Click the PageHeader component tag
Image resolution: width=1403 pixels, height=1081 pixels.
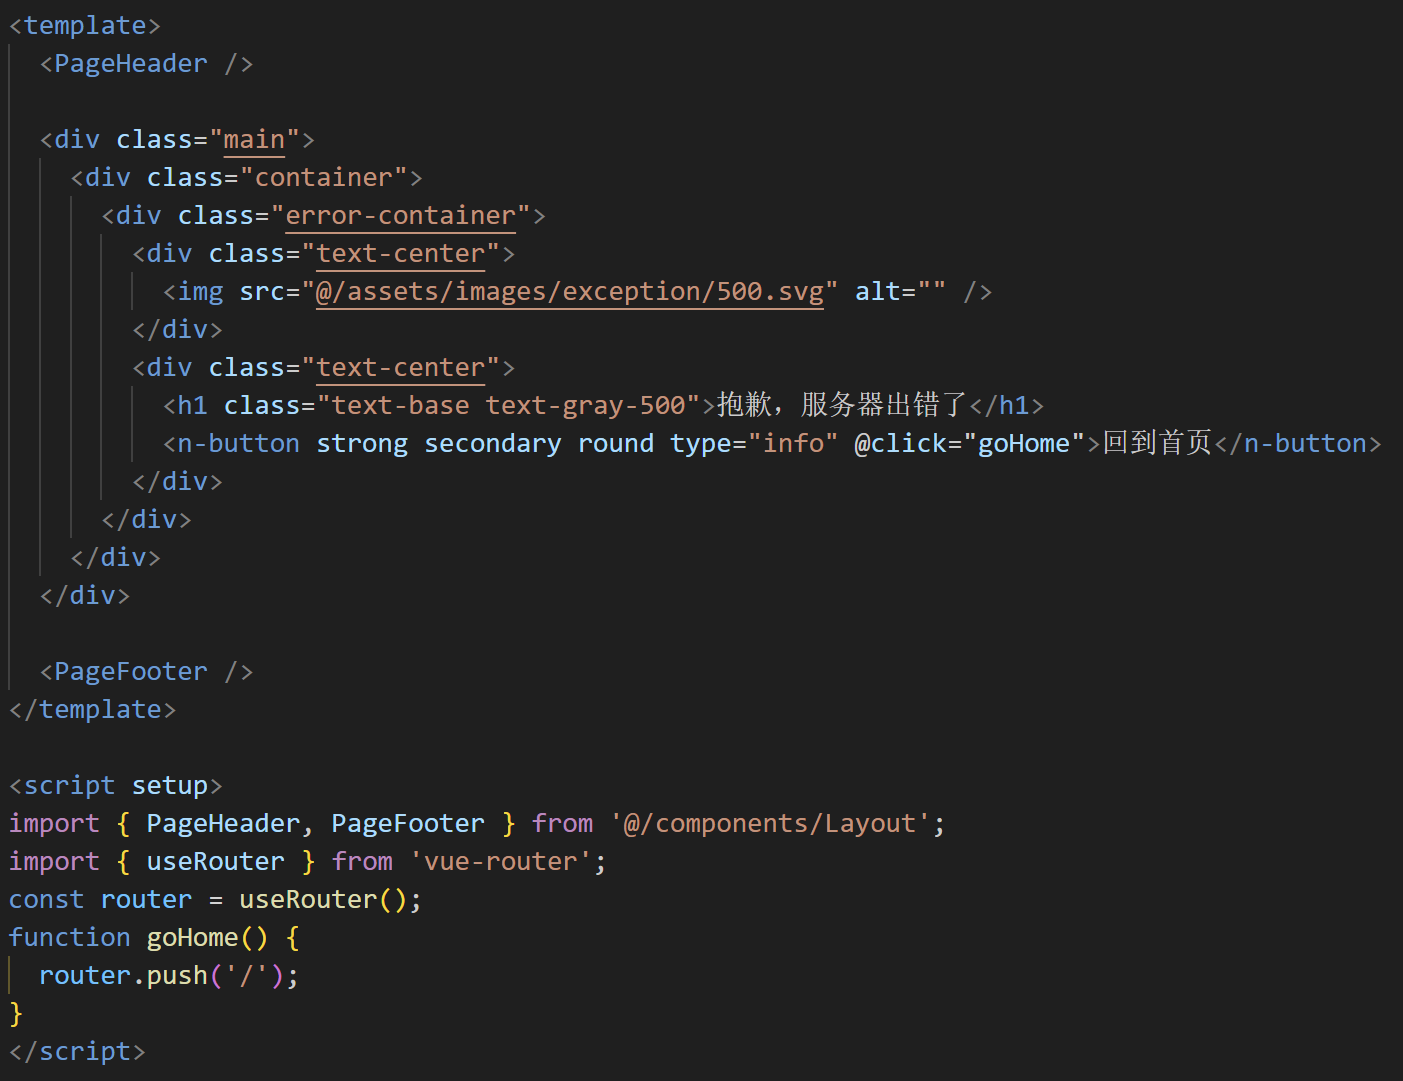click(146, 64)
